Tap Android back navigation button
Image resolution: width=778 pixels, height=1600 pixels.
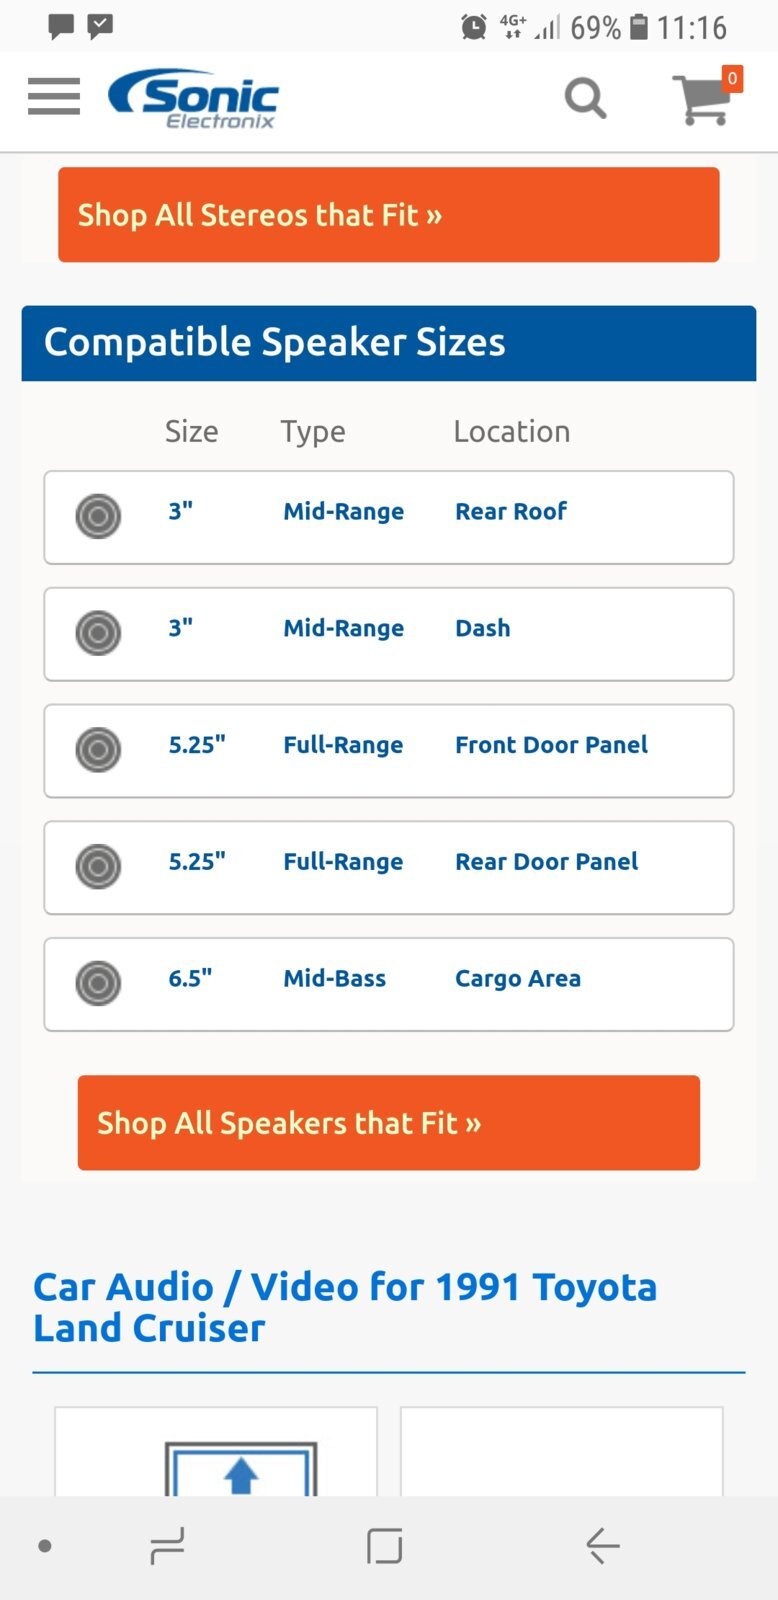click(603, 1546)
